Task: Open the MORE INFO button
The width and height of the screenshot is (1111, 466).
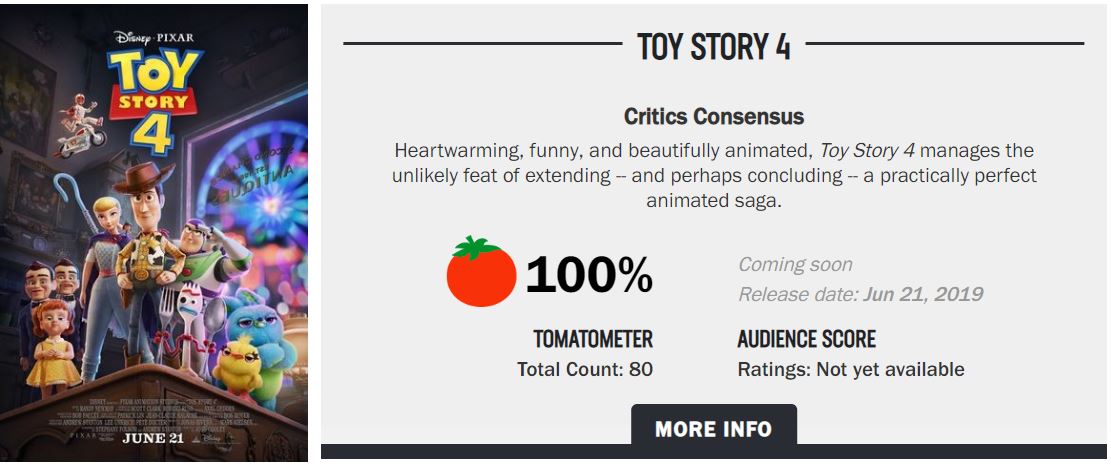Action: click(x=713, y=428)
